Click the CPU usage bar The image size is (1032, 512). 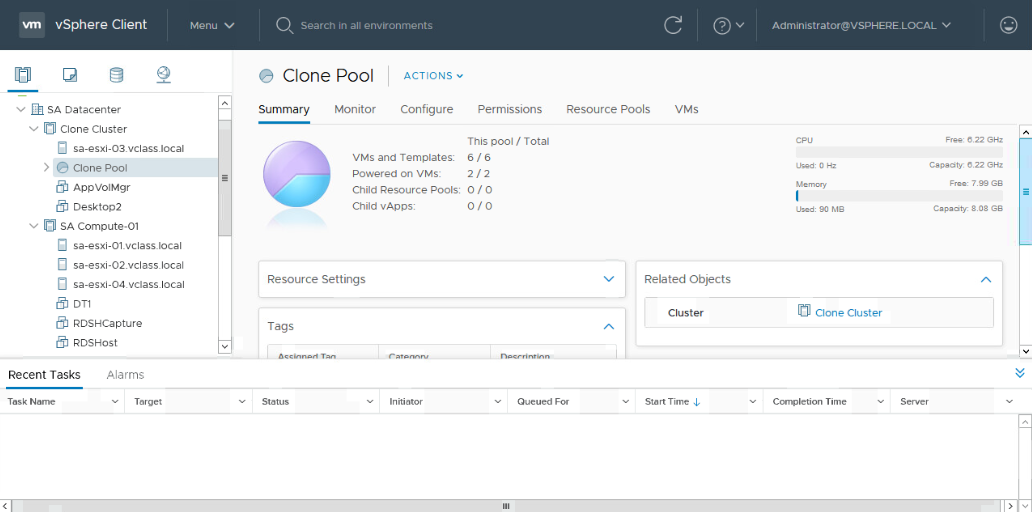point(899,152)
